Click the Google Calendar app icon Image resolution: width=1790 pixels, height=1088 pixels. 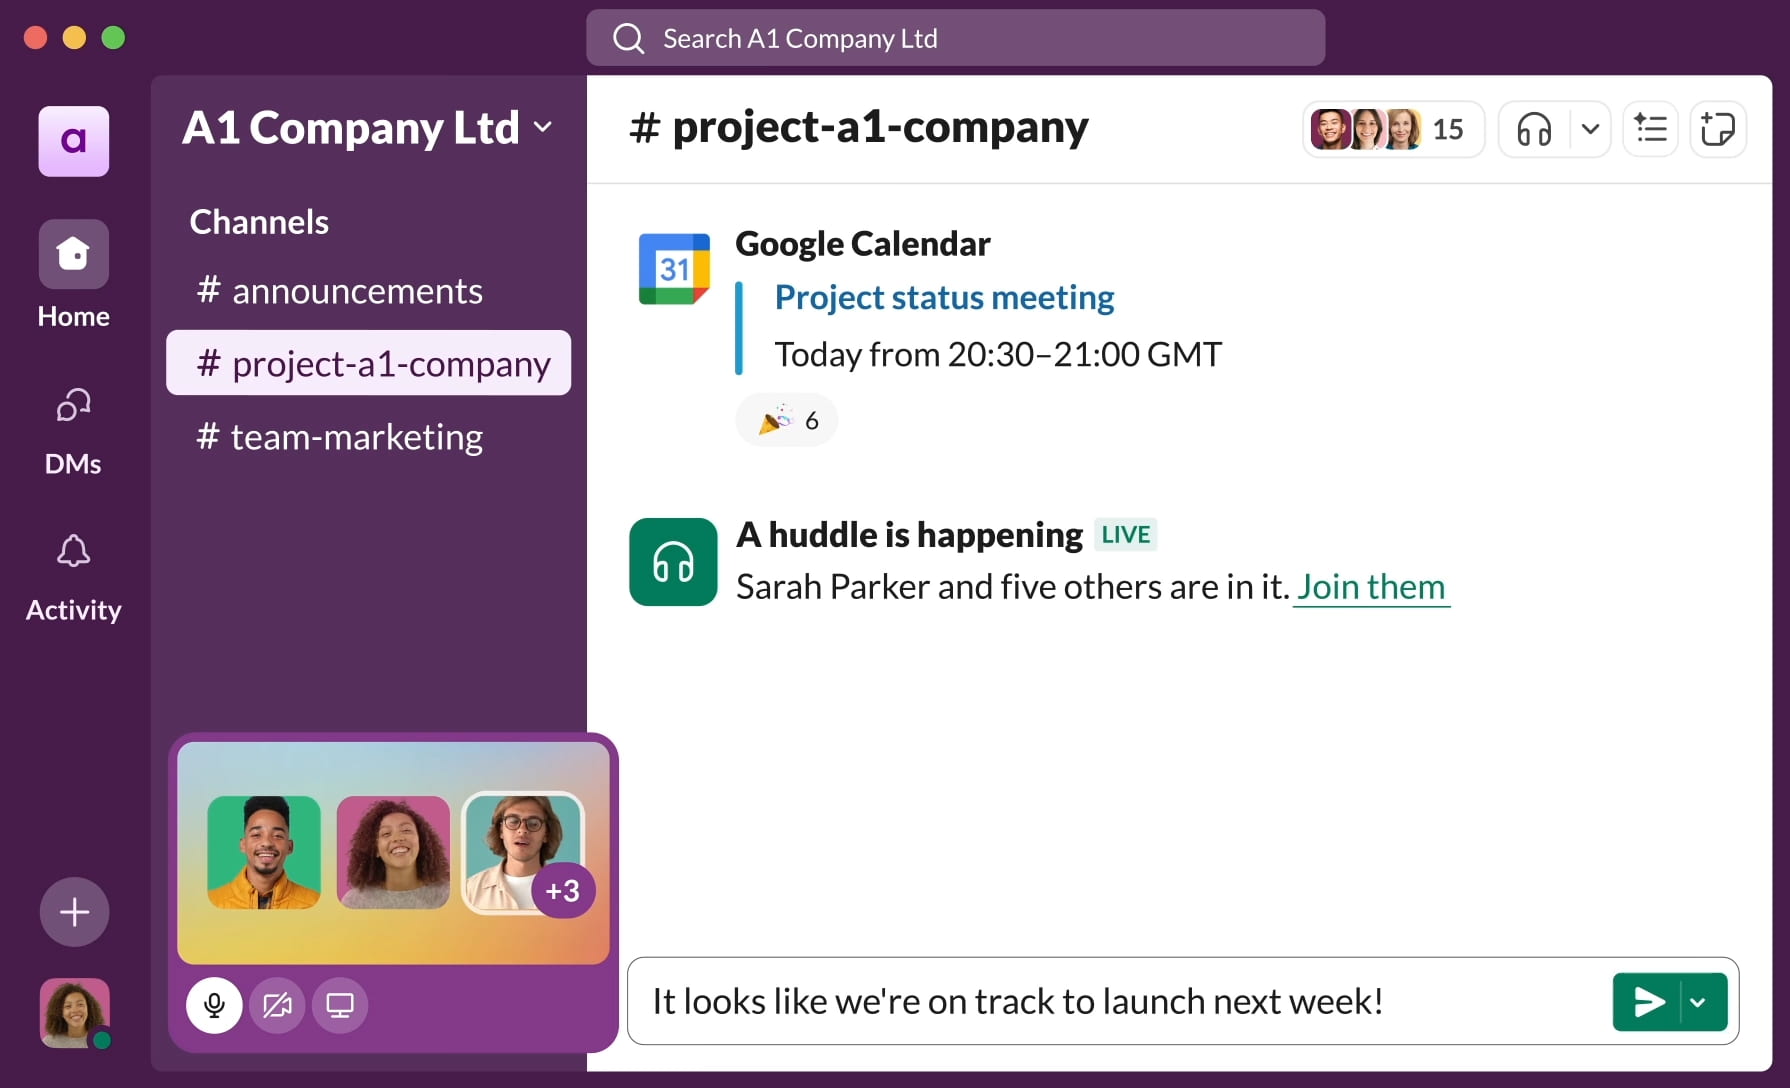pyautogui.click(x=674, y=269)
